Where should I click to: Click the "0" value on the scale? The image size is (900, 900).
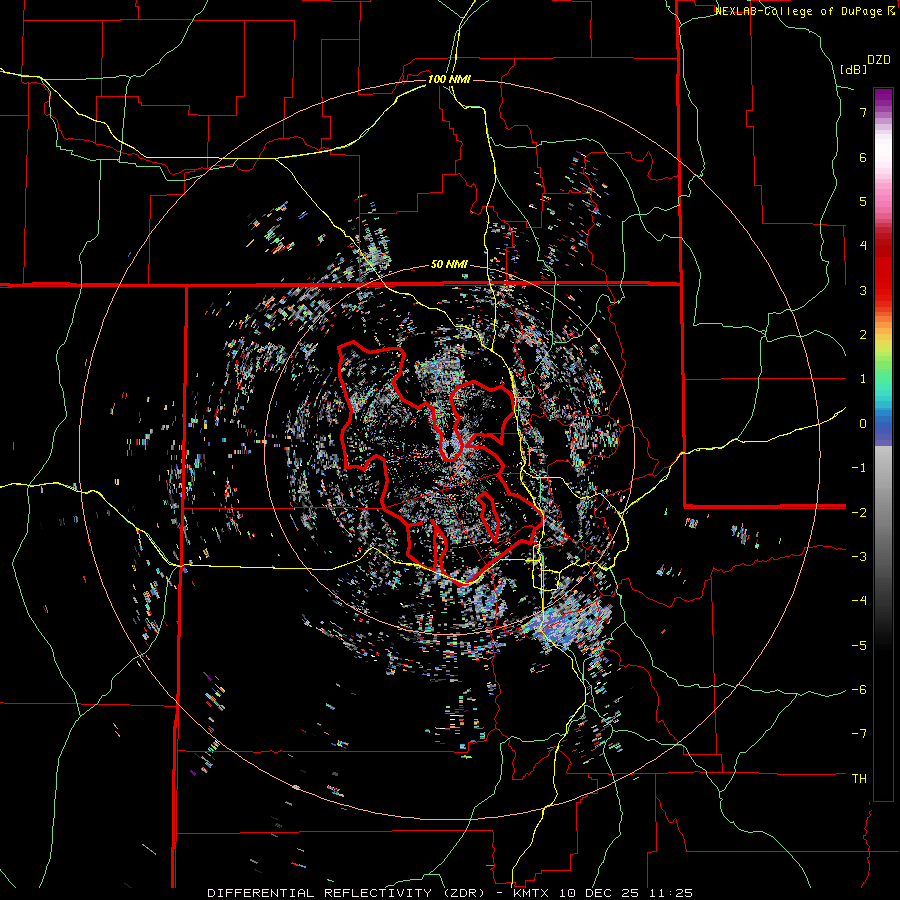[x=863, y=423]
